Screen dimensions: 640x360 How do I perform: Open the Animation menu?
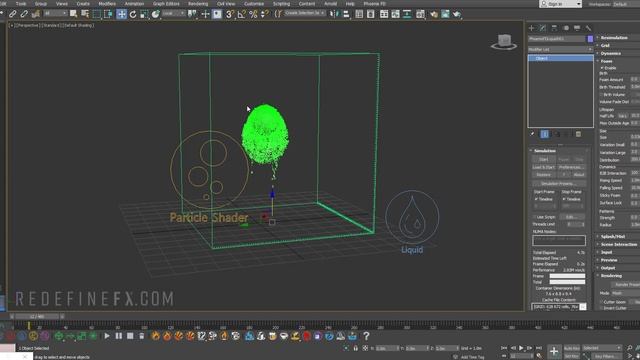point(134,4)
